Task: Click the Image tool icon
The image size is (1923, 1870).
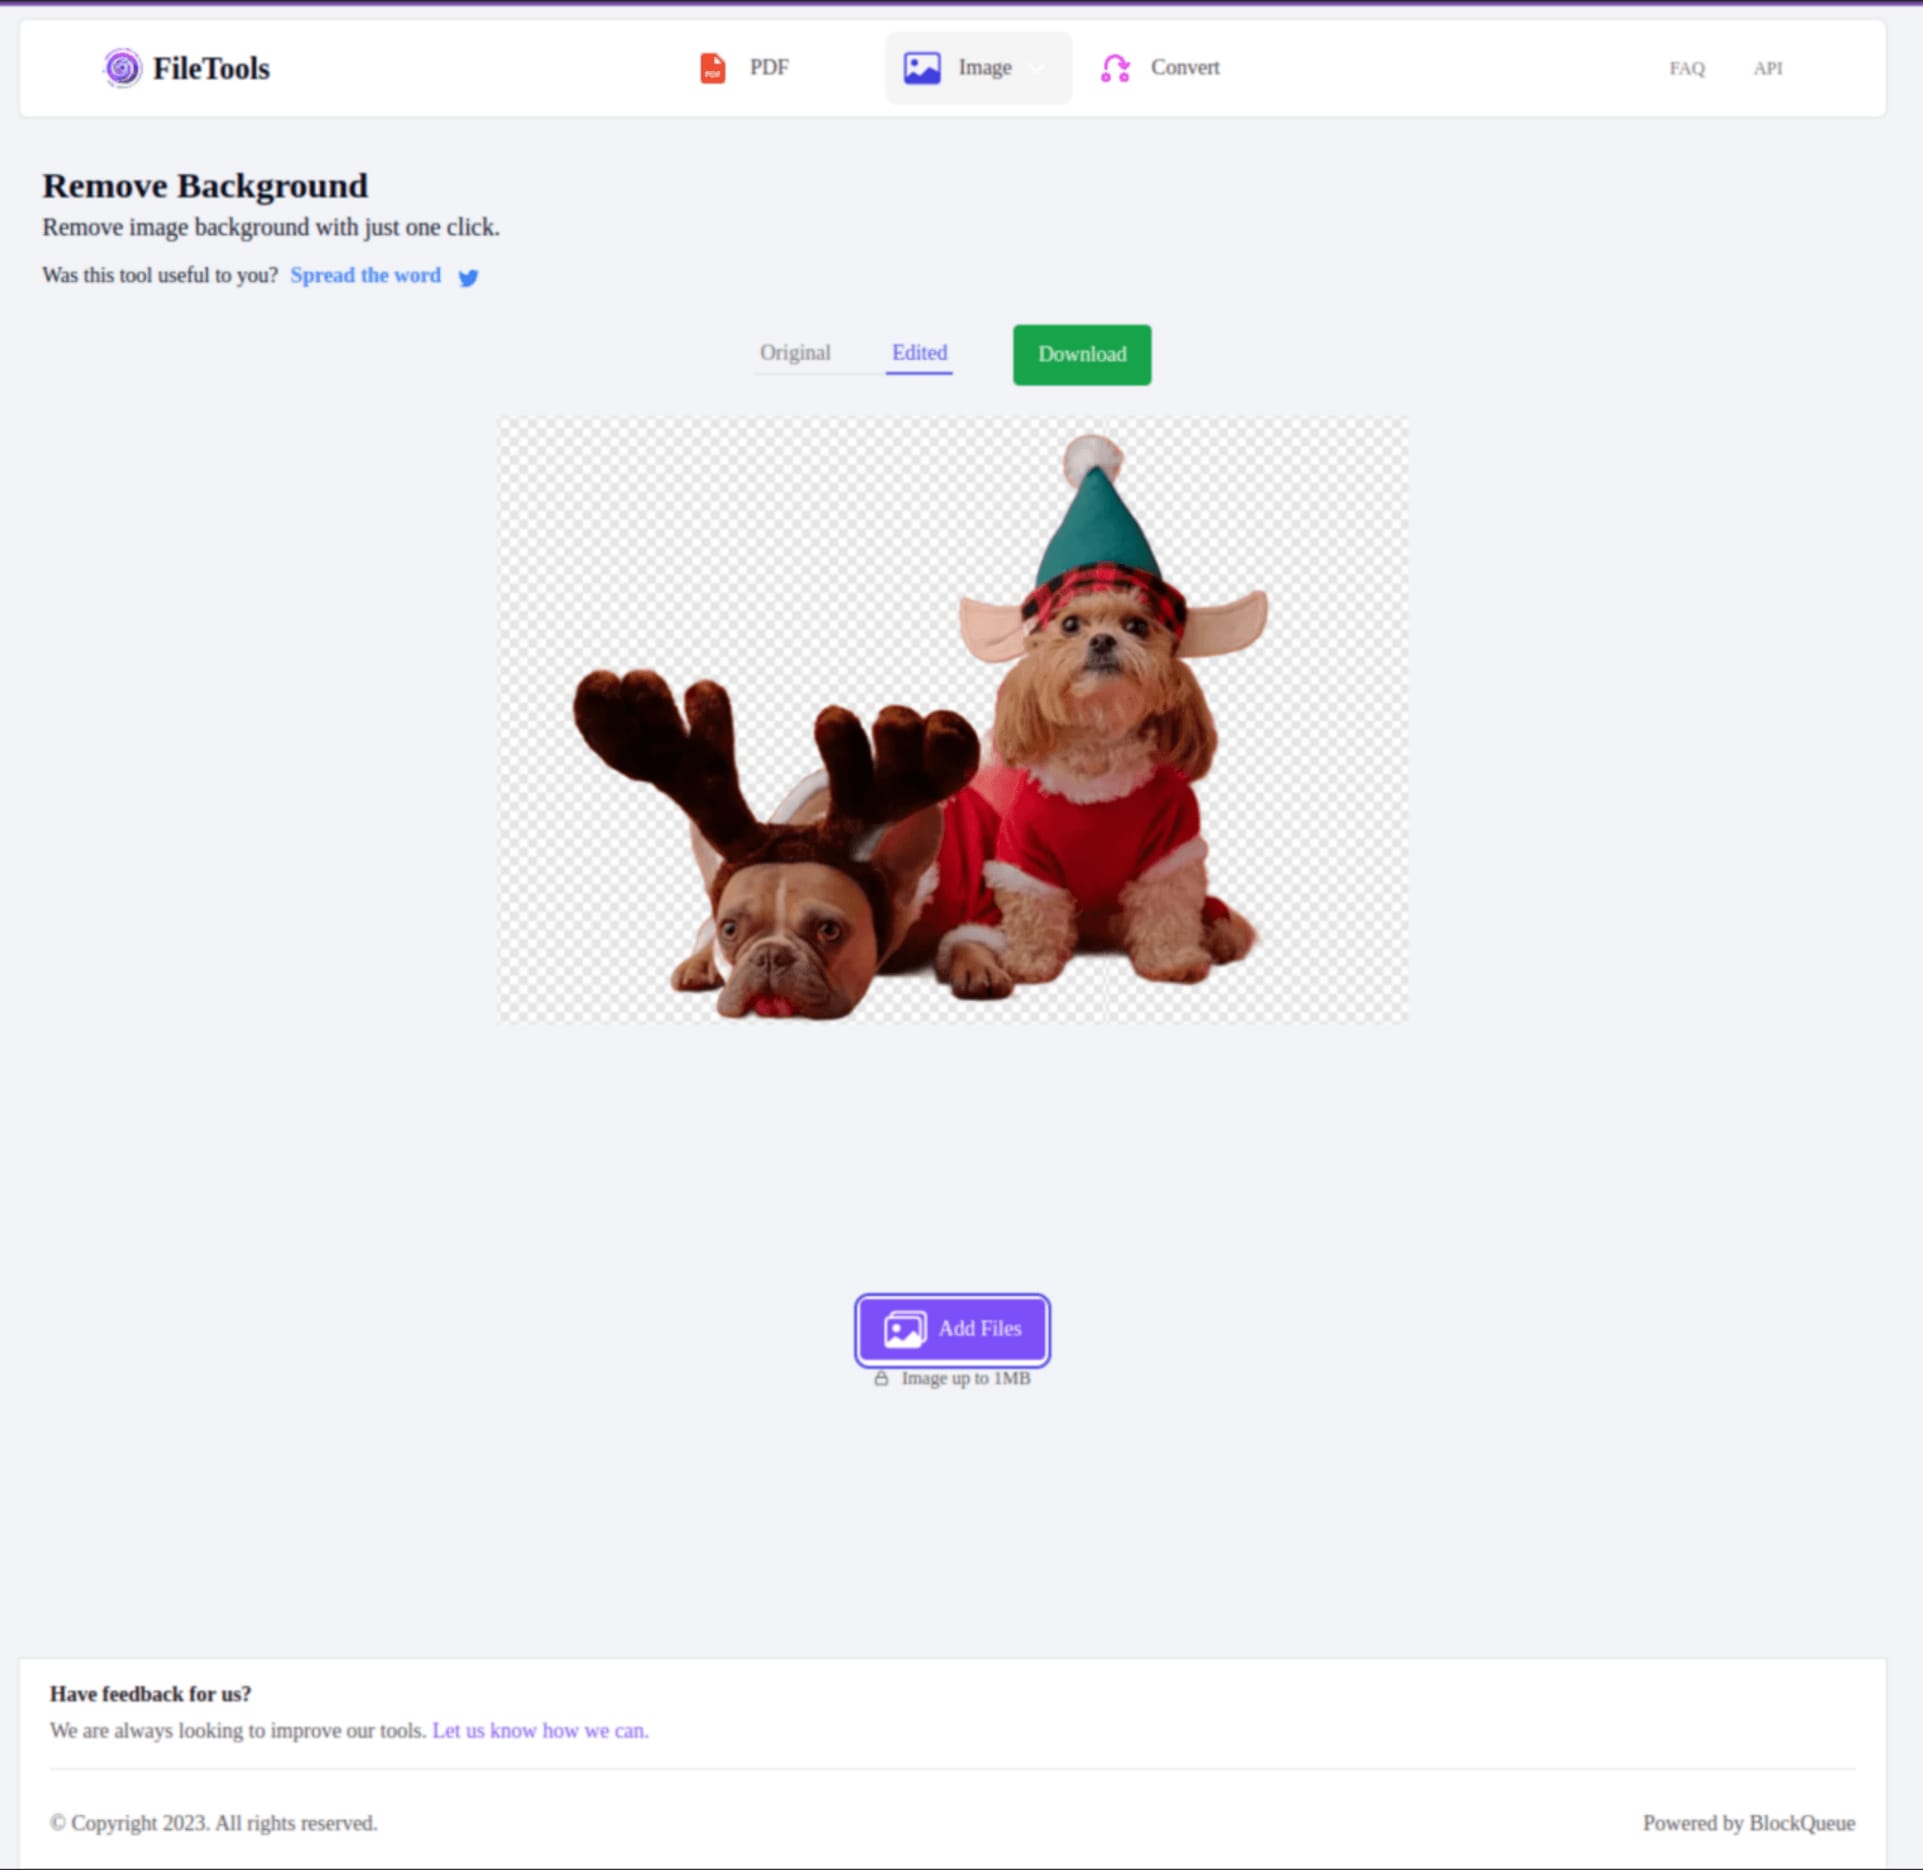Action: pos(920,67)
